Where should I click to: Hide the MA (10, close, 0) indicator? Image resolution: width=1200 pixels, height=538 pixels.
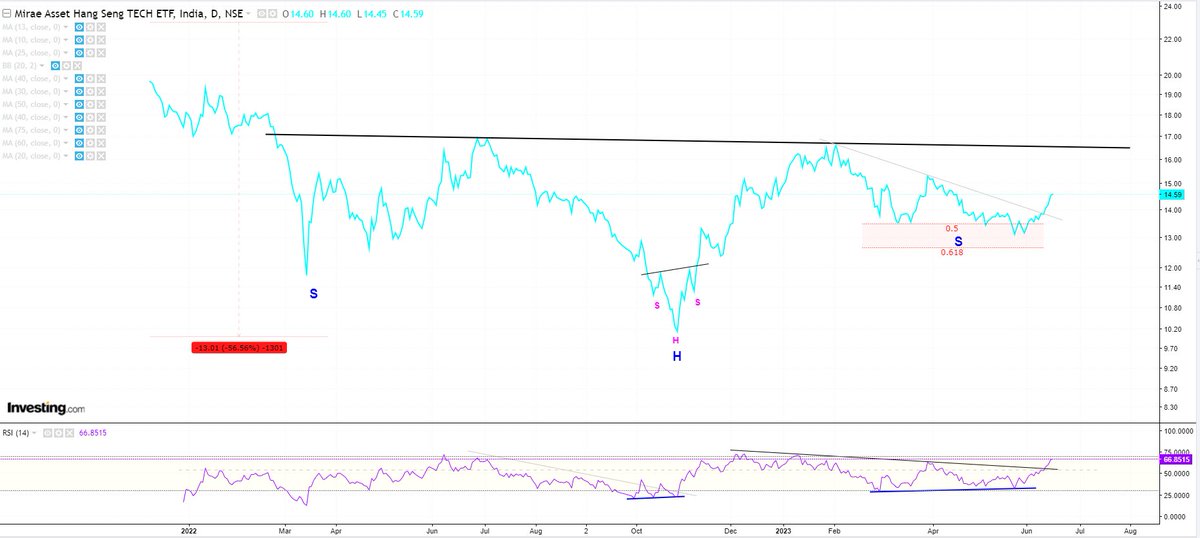pos(79,40)
